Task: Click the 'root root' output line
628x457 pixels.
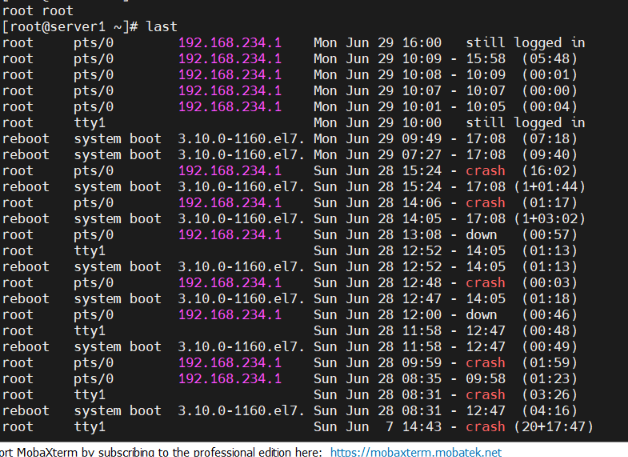Action: pyautogui.click(x=38, y=10)
